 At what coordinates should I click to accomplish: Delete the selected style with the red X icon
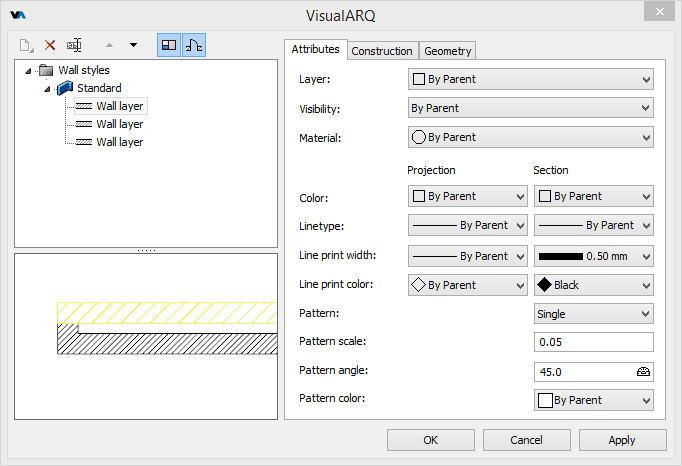click(x=50, y=45)
